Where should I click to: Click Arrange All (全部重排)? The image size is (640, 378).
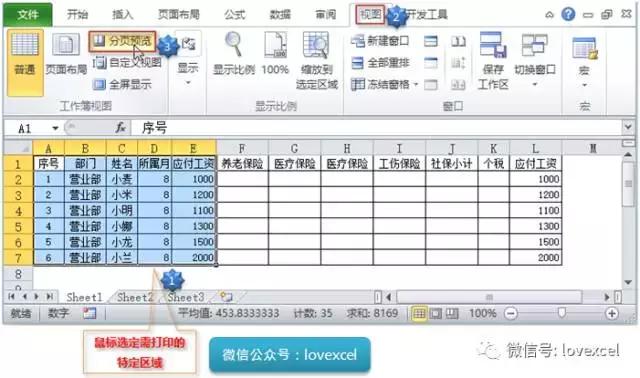point(380,63)
